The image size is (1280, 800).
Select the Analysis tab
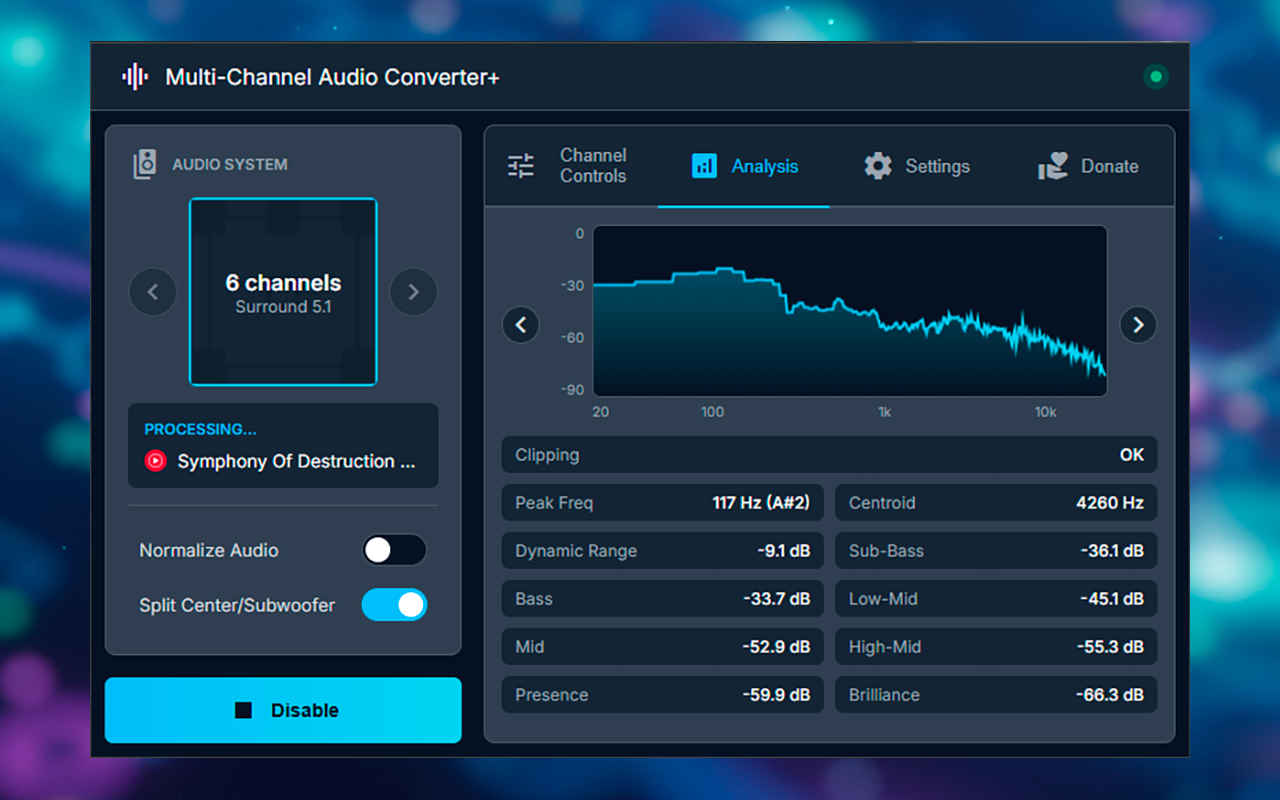point(744,166)
